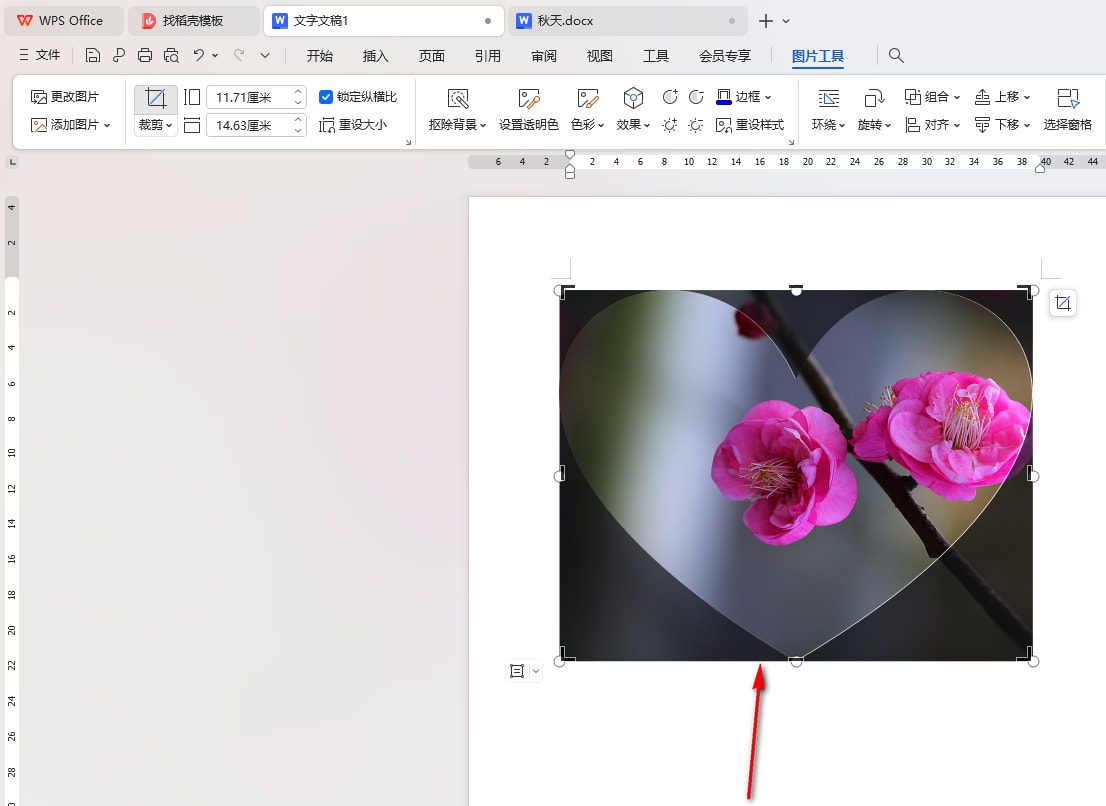Select the 文字文稿1 document tab
This screenshot has width=1106, height=806.
click(384, 20)
